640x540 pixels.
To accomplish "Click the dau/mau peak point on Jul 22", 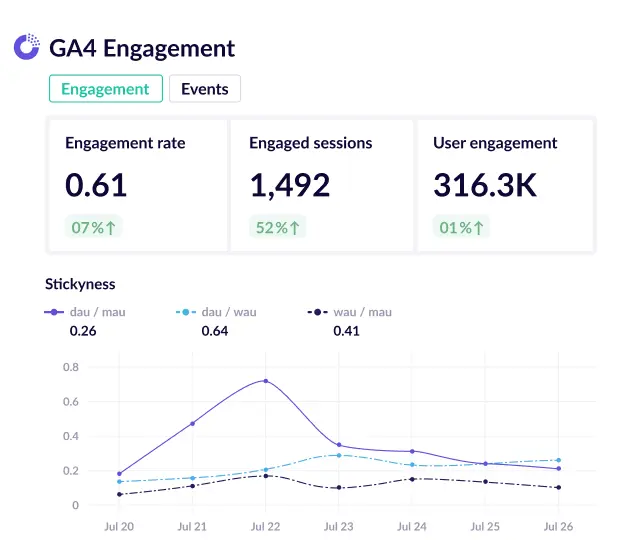I will (x=266, y=381).
